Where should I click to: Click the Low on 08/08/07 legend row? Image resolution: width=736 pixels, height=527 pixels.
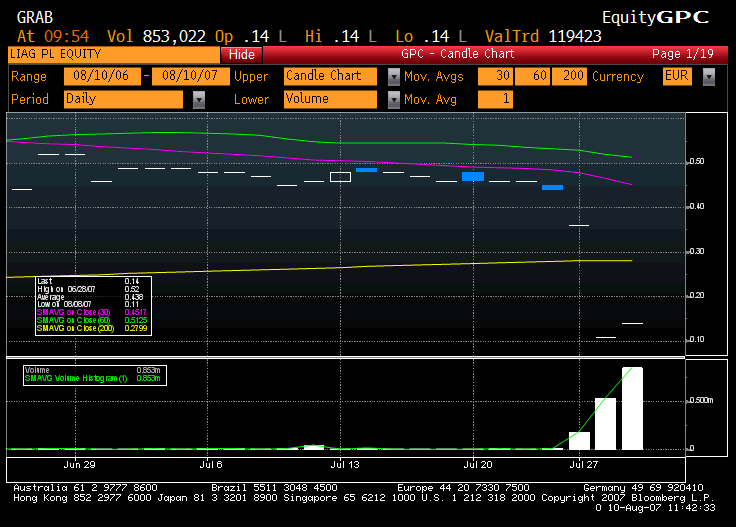click(x=88, y=304)
